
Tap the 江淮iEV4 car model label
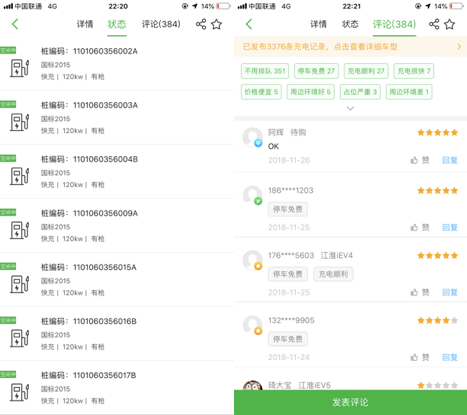[336, 255]
